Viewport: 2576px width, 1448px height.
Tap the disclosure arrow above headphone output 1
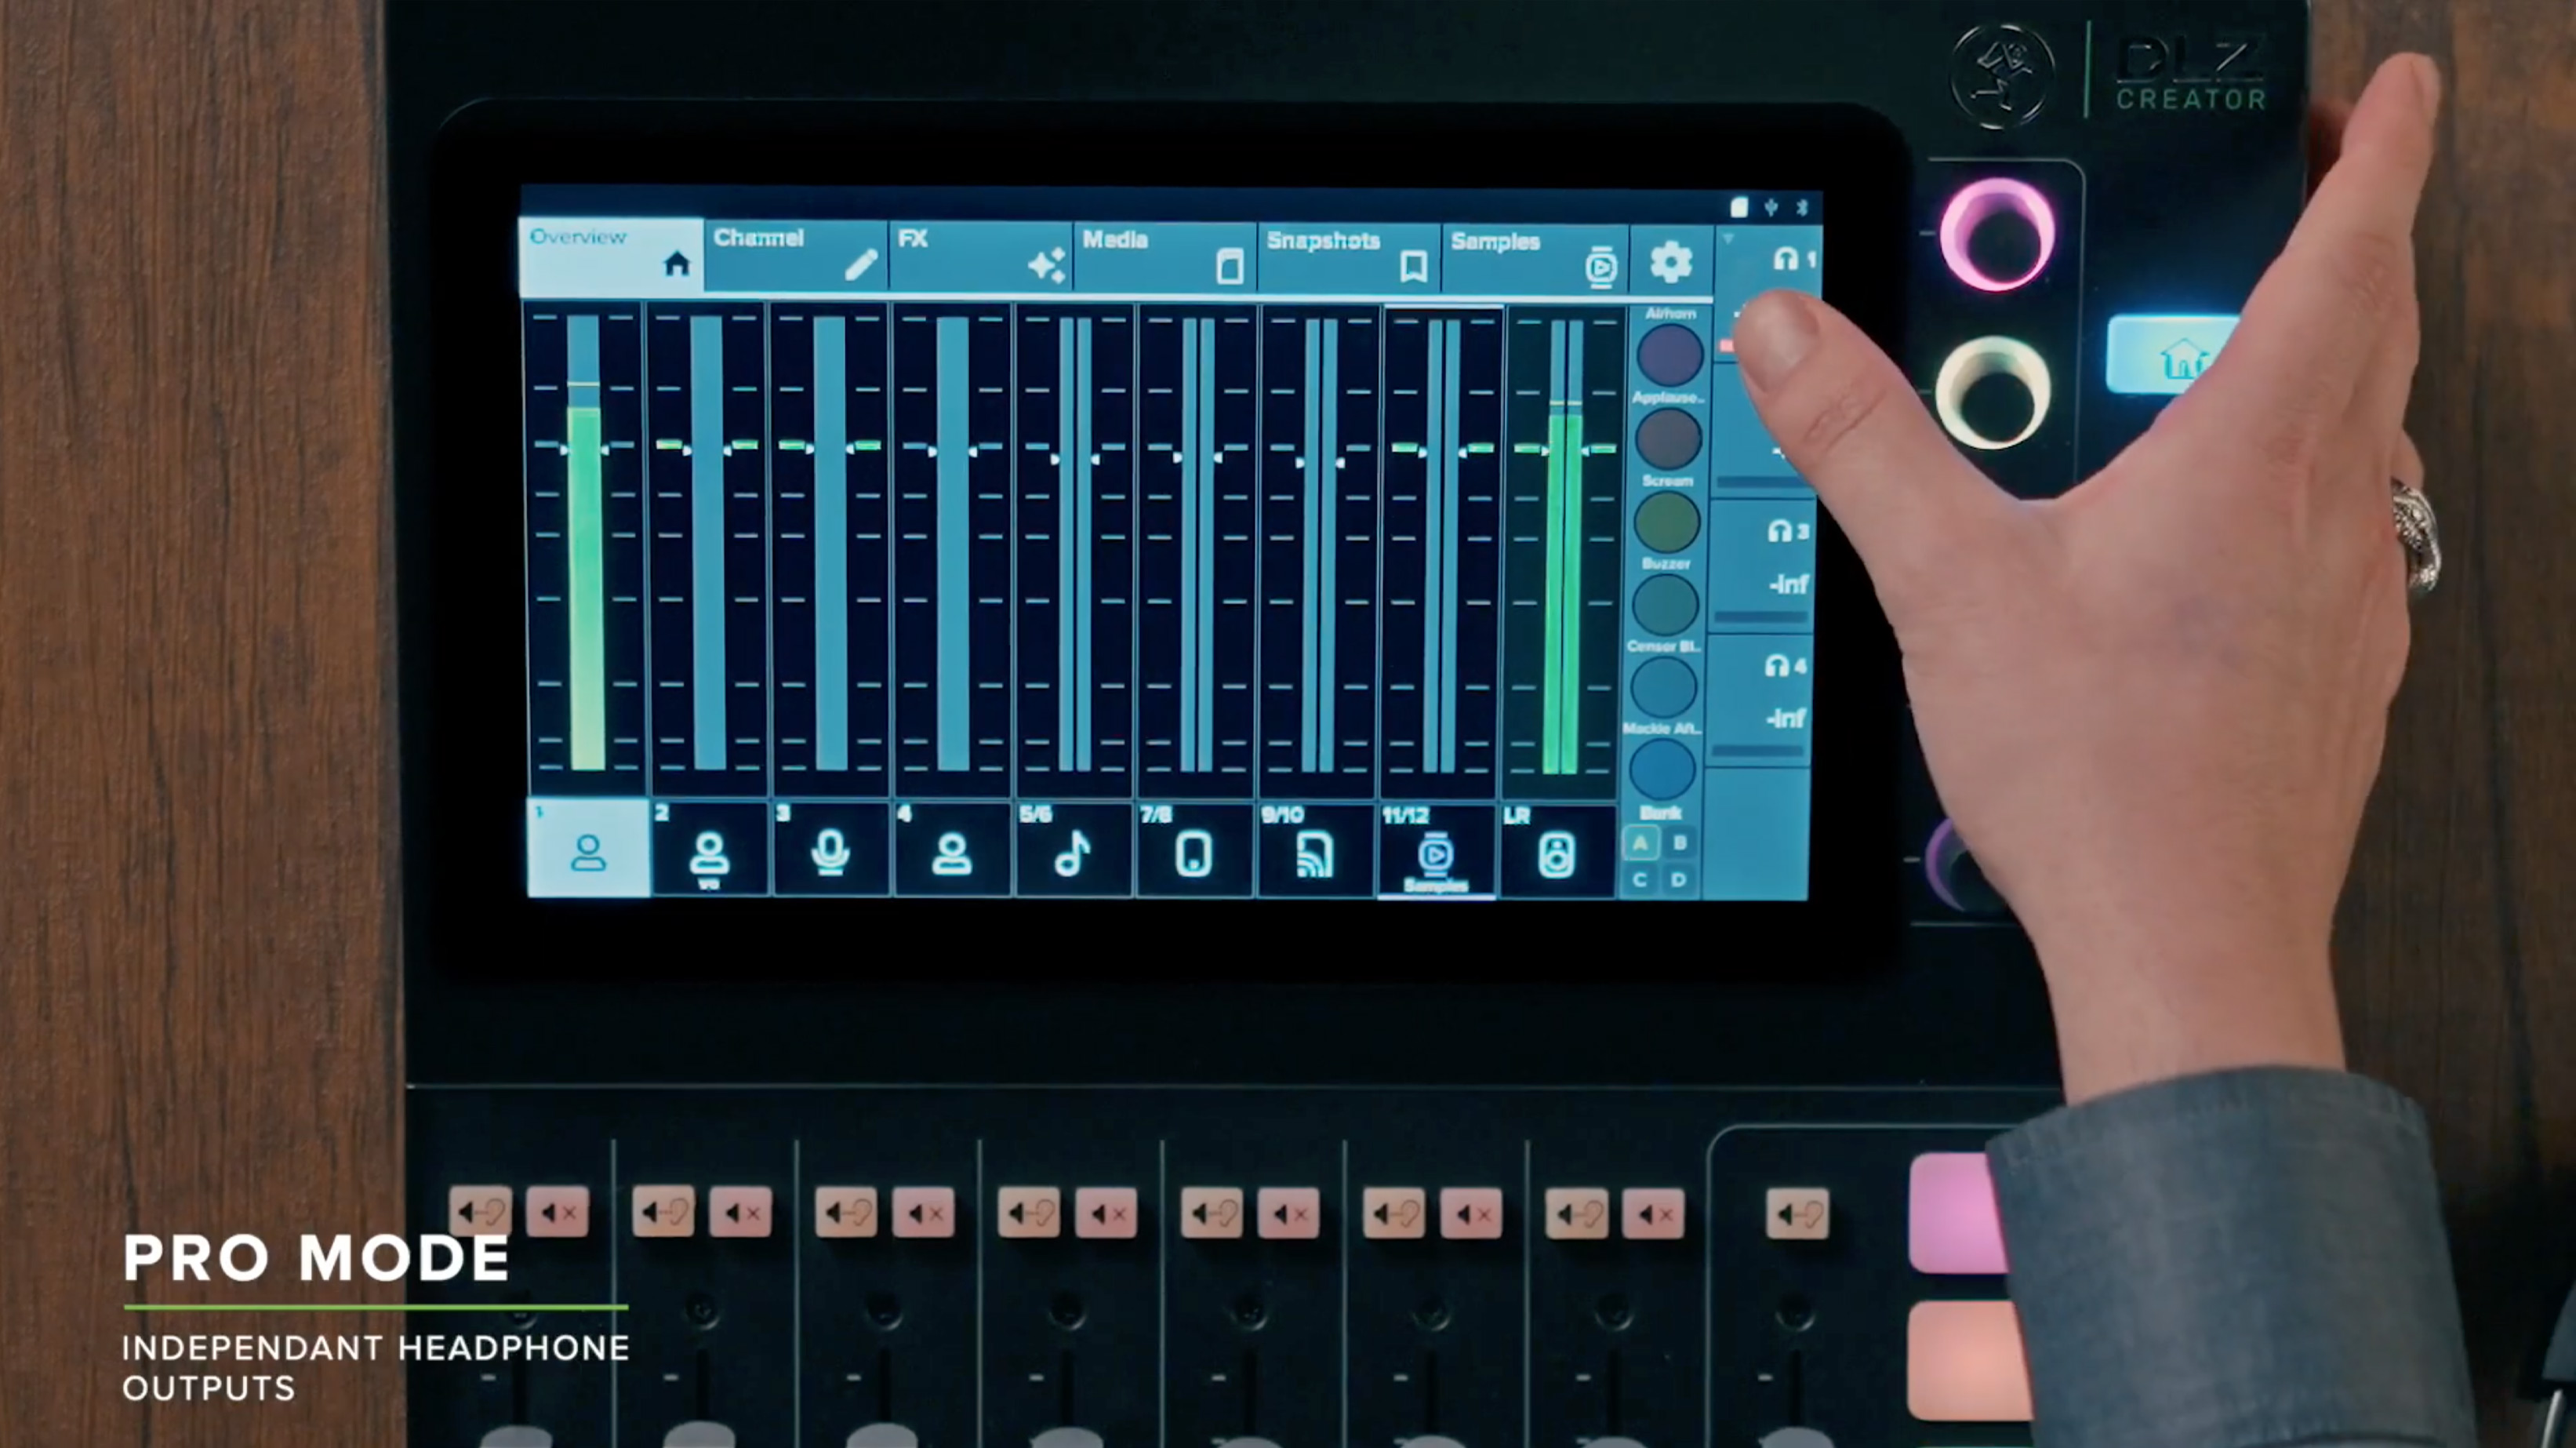pyautogui.click(x=1729, y=239)
